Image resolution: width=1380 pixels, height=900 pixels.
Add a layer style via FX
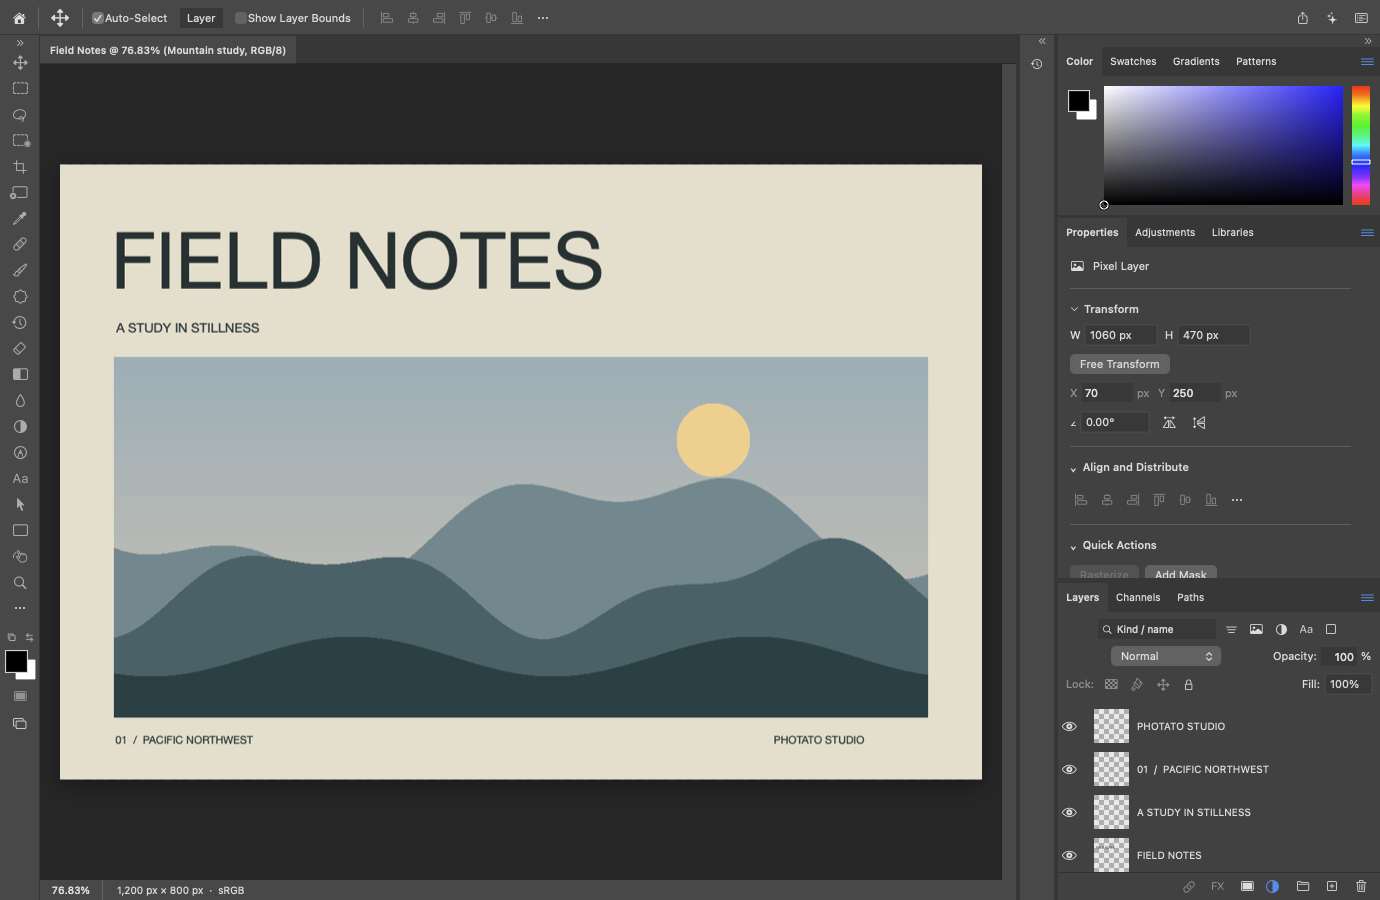[x=1218, y=886]
